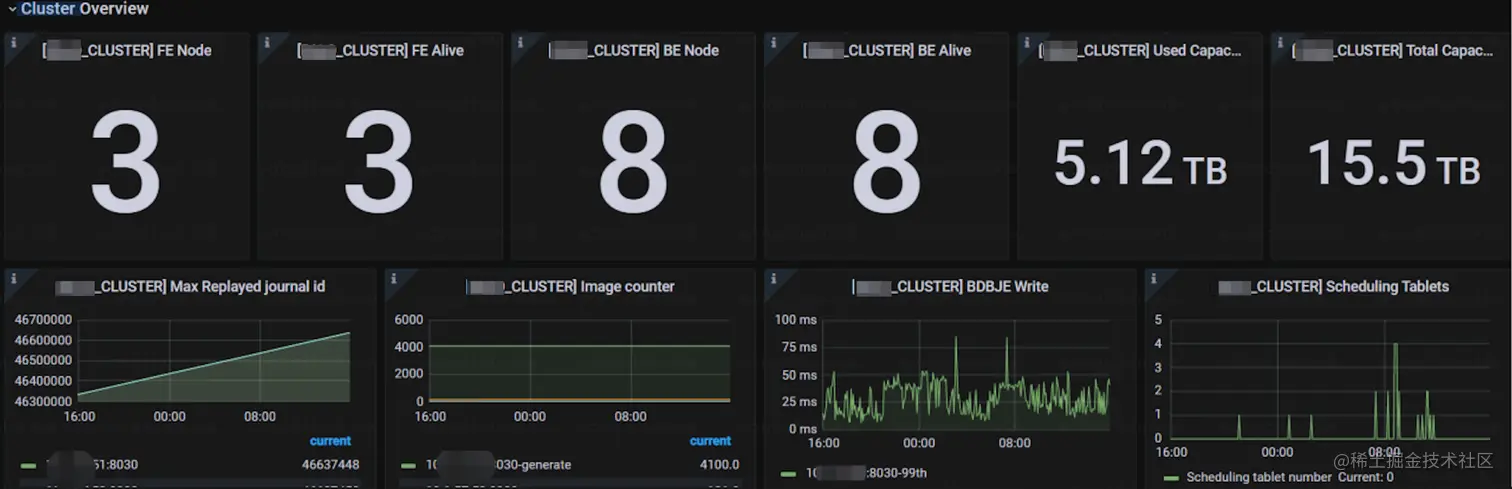Open the BE Node panel title menu
Screen dimensions: 1512x489
coord(634,50)
